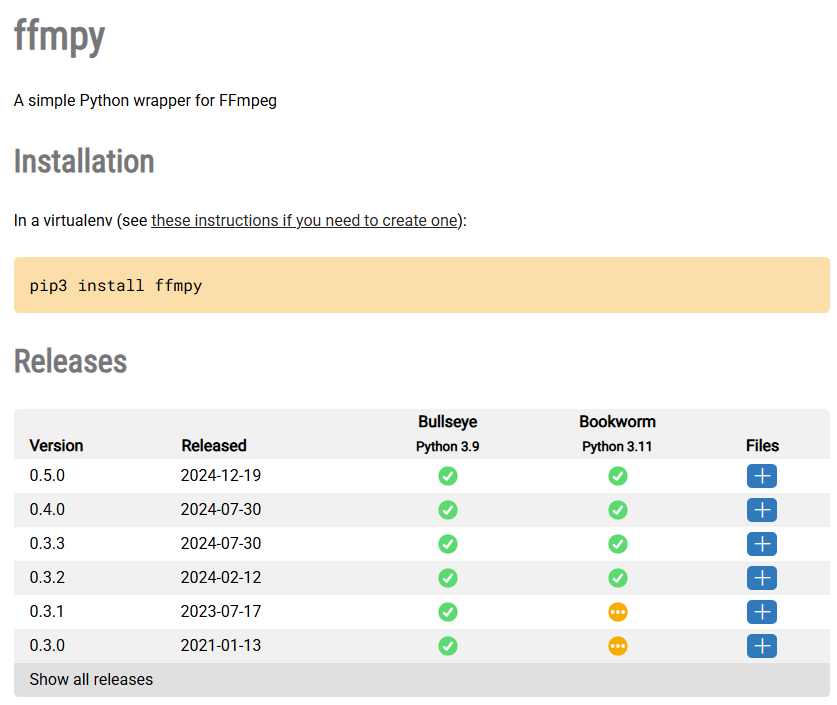Image resolution: width=837 pixels, height=705 pixels.
Task: Select version number 0.3.3
Action: point(47,543)
